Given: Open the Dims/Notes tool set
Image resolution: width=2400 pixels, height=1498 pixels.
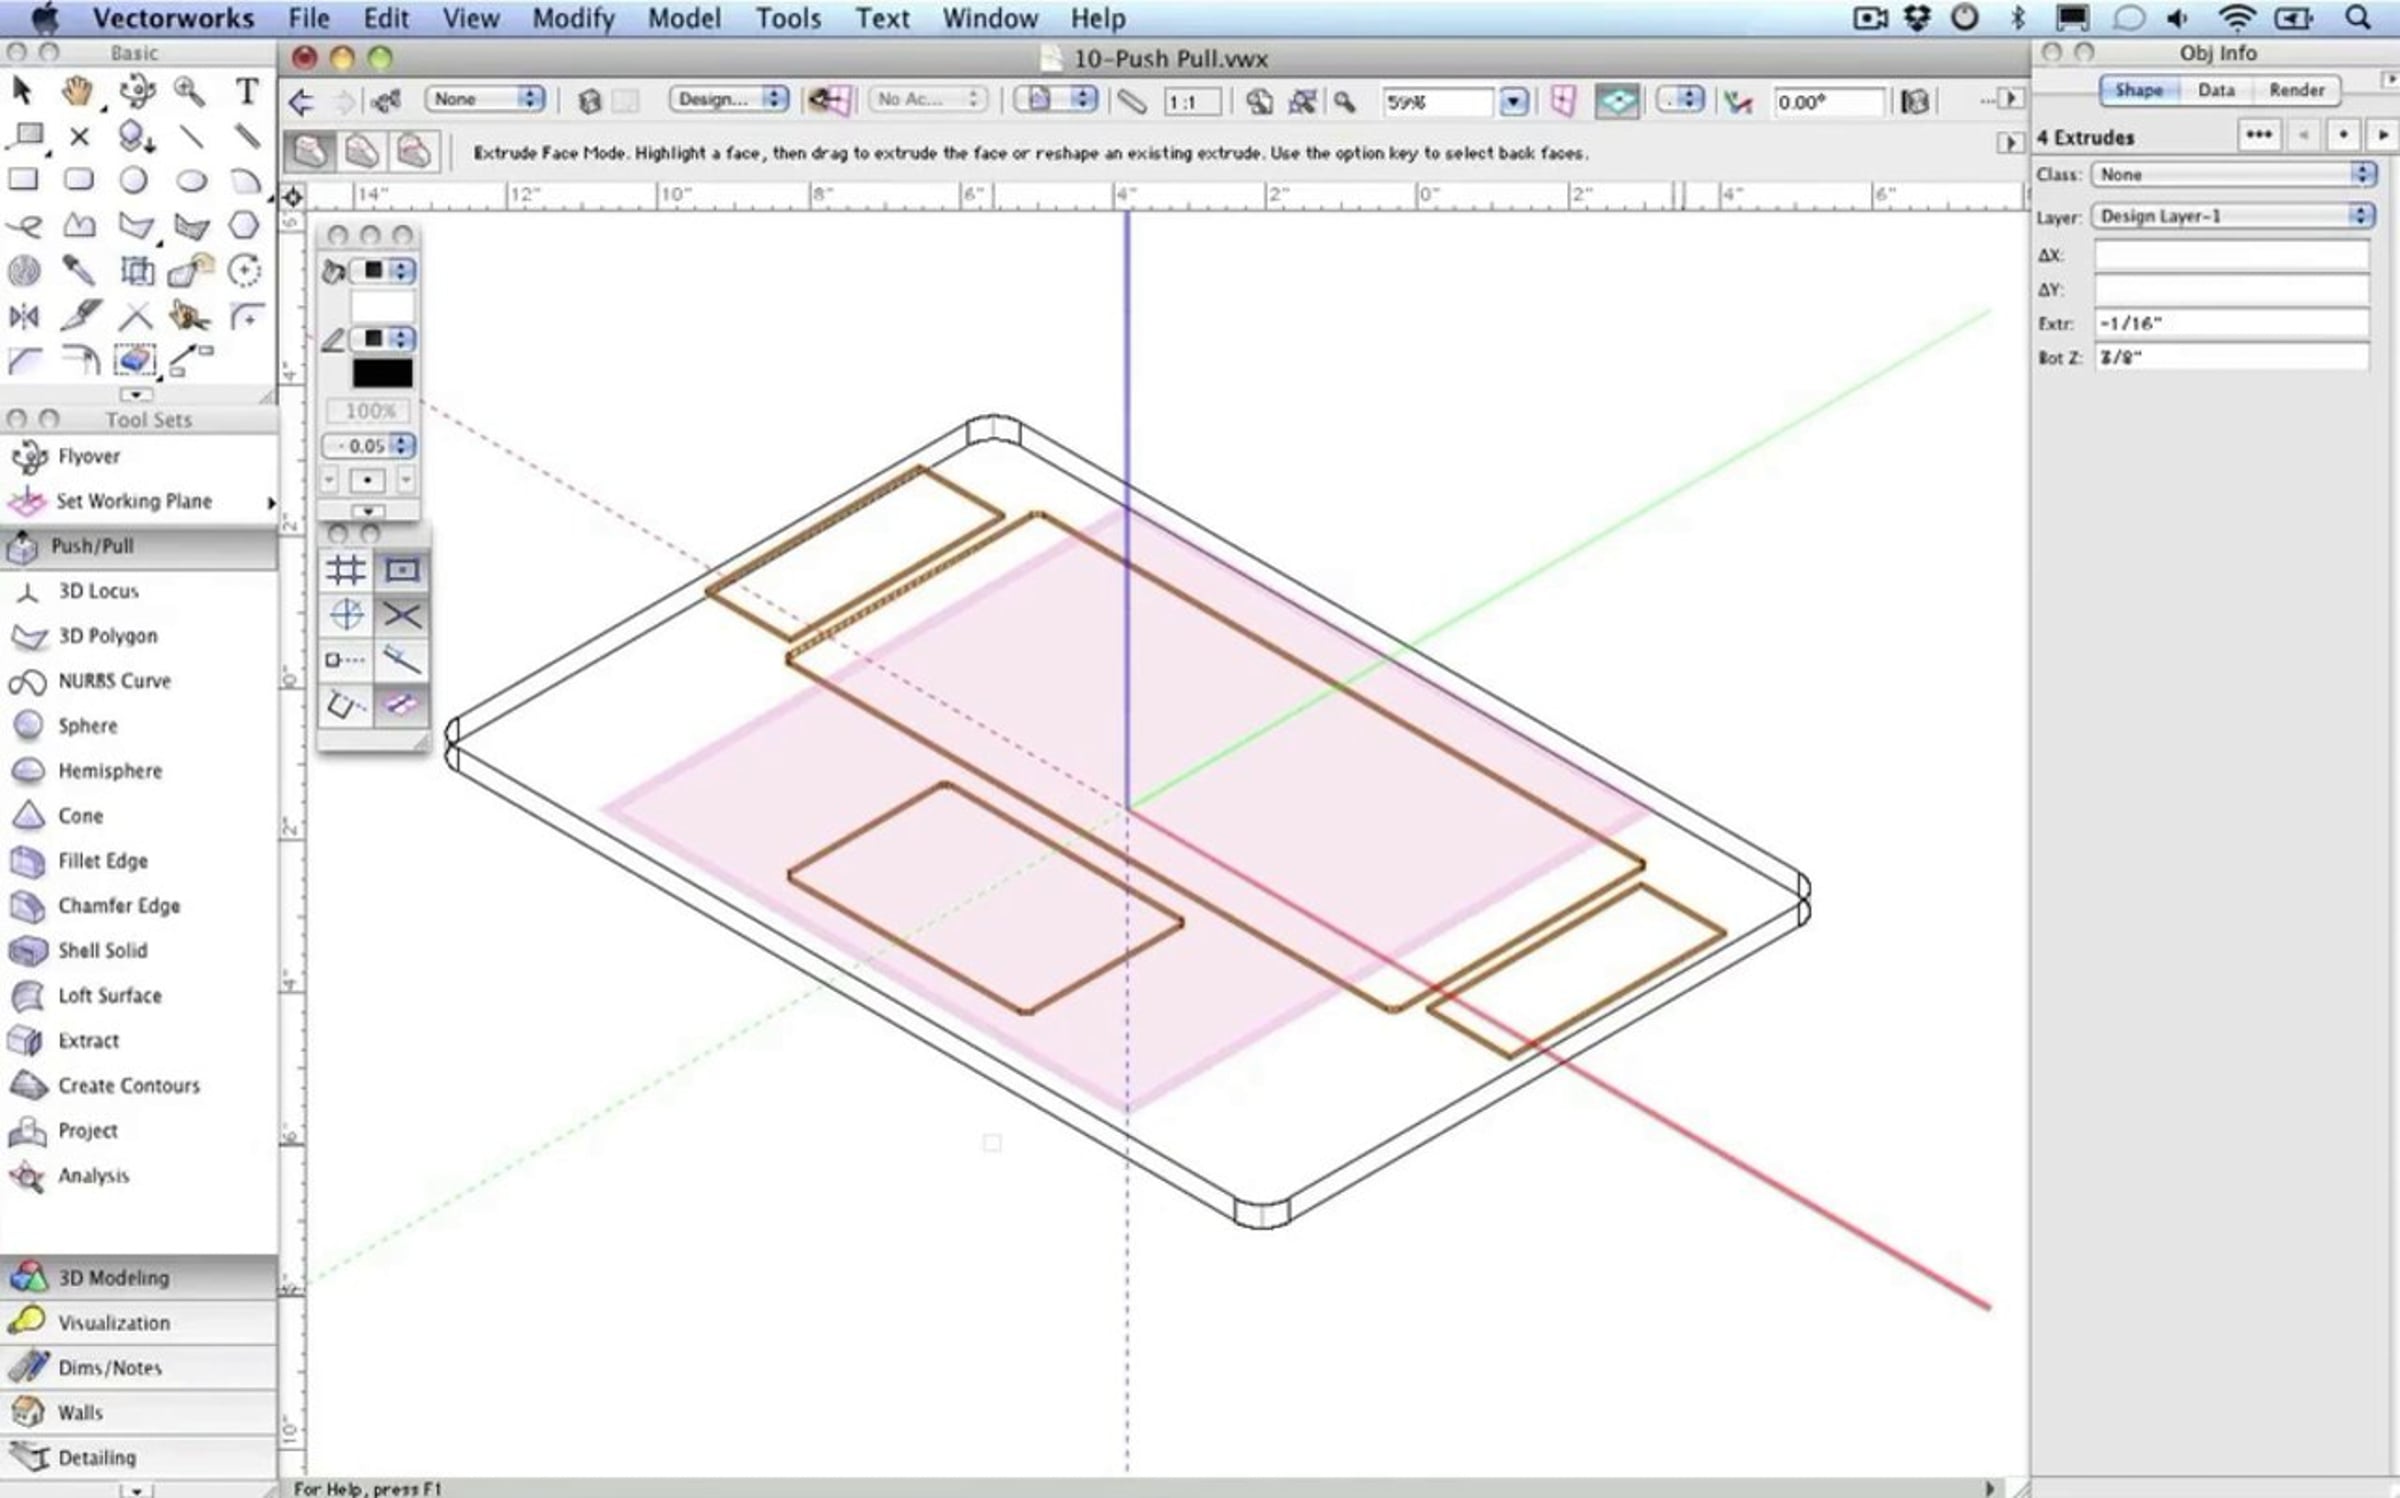Looking at the screenshot, I should (x=109, y=1368).
